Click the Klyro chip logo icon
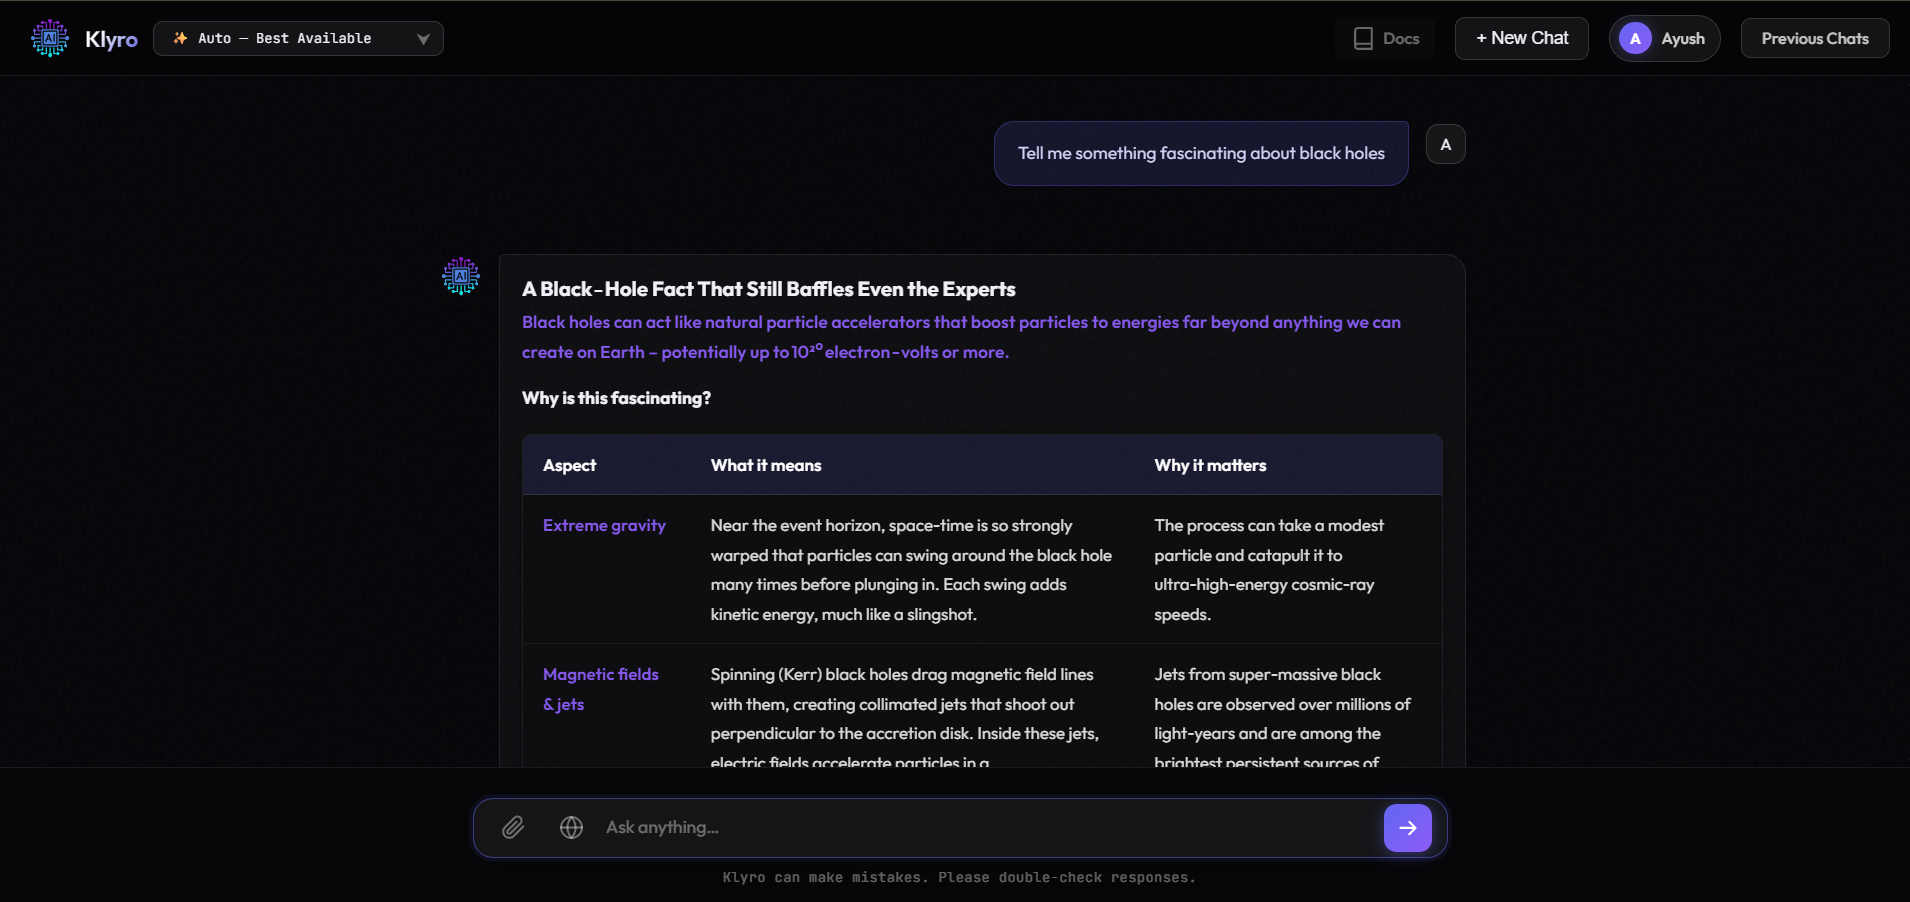 coord(50,38)
